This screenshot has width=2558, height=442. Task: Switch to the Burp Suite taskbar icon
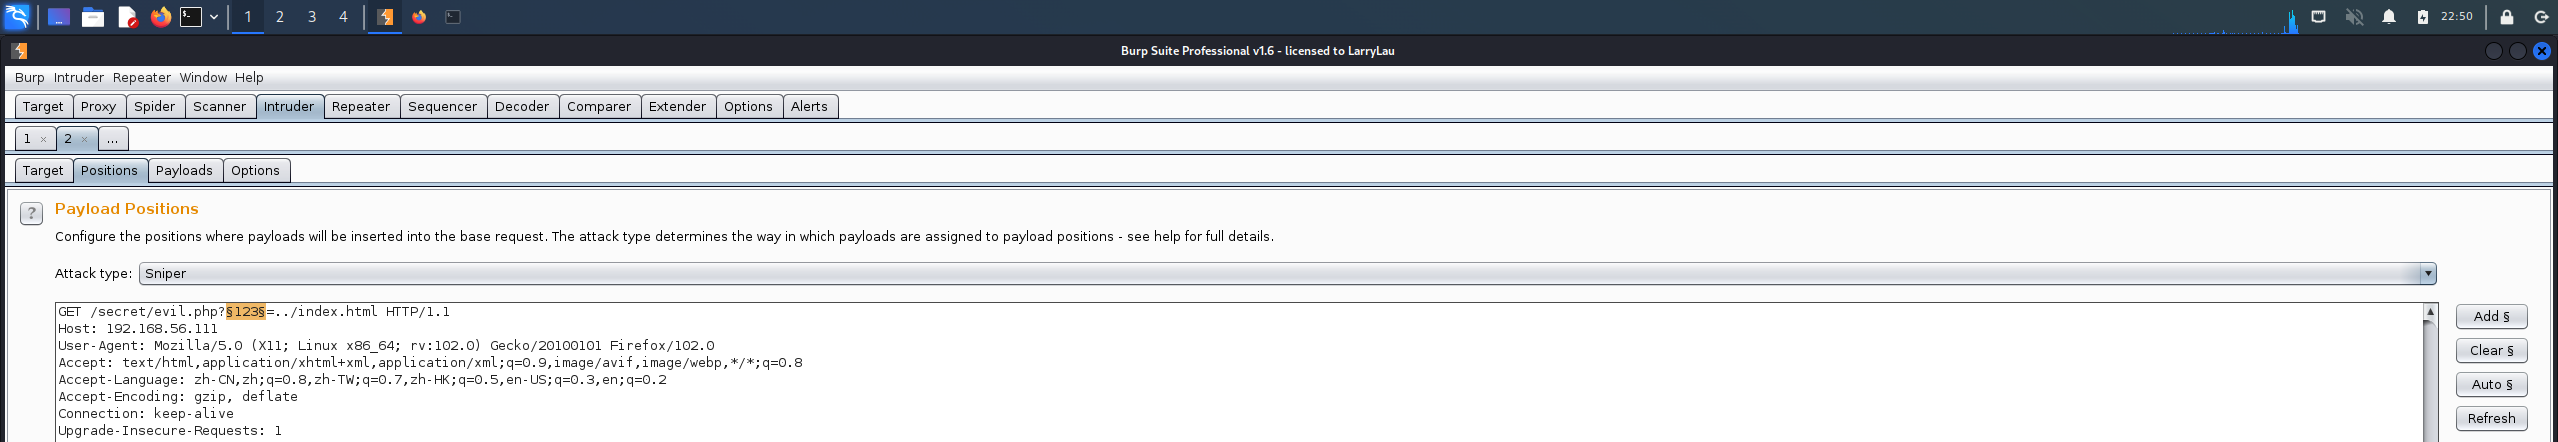[x=385, y=17]
